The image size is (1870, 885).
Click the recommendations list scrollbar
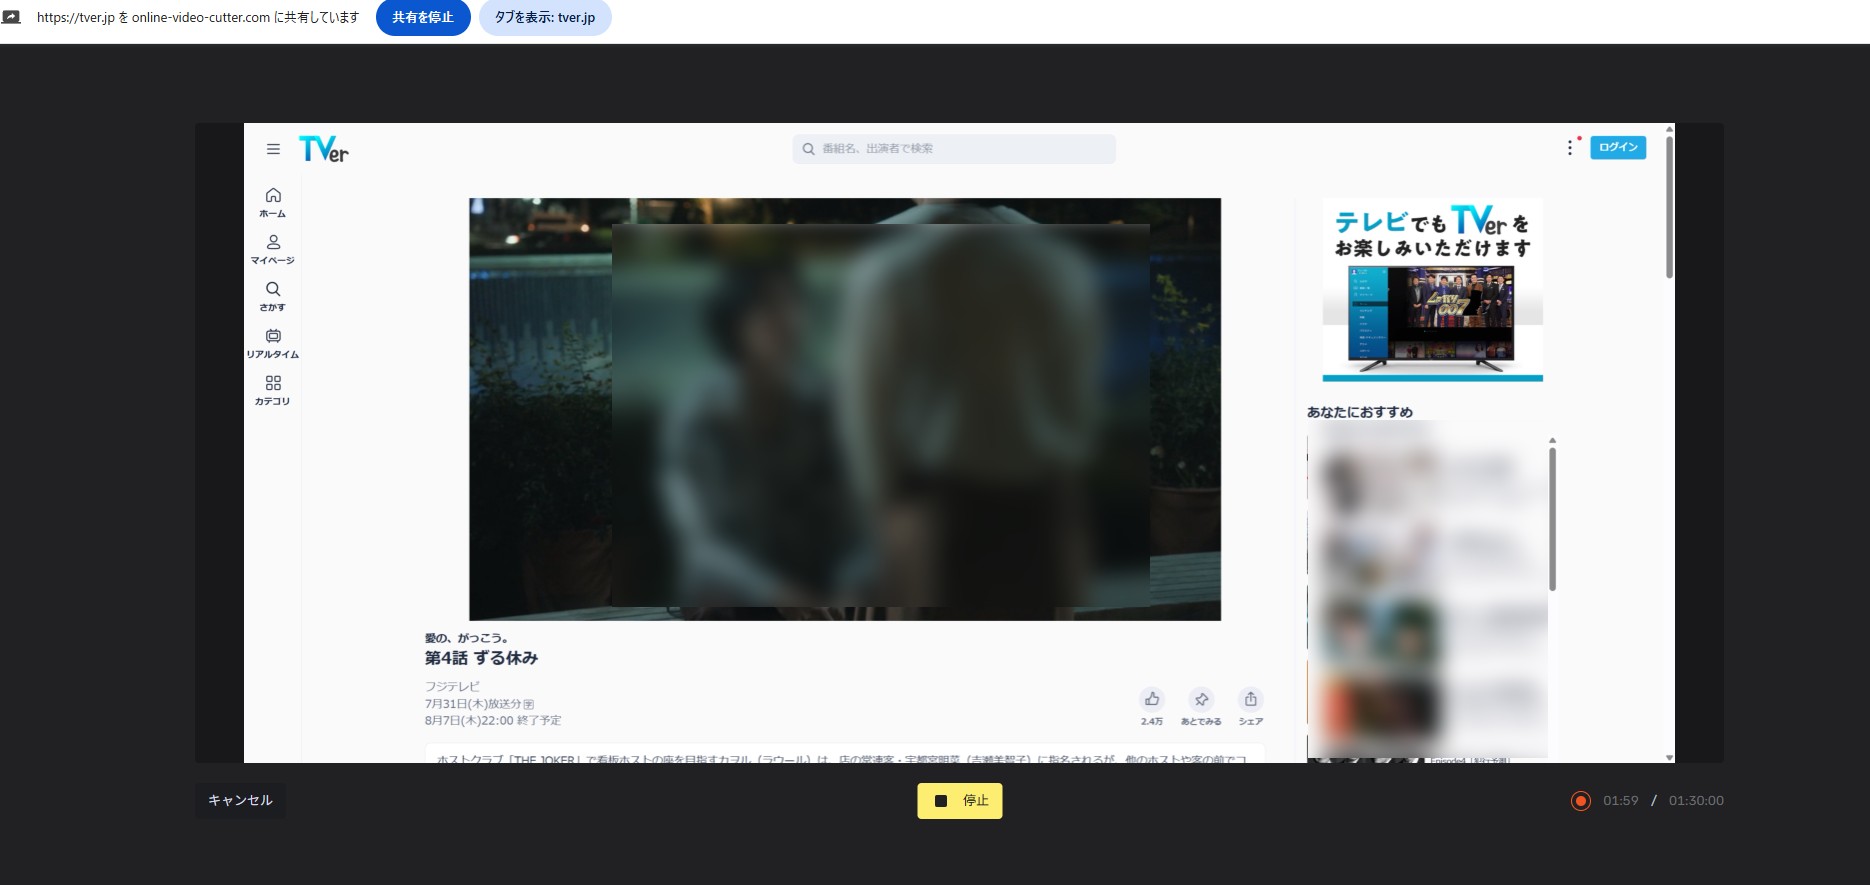coord(1552,518)
